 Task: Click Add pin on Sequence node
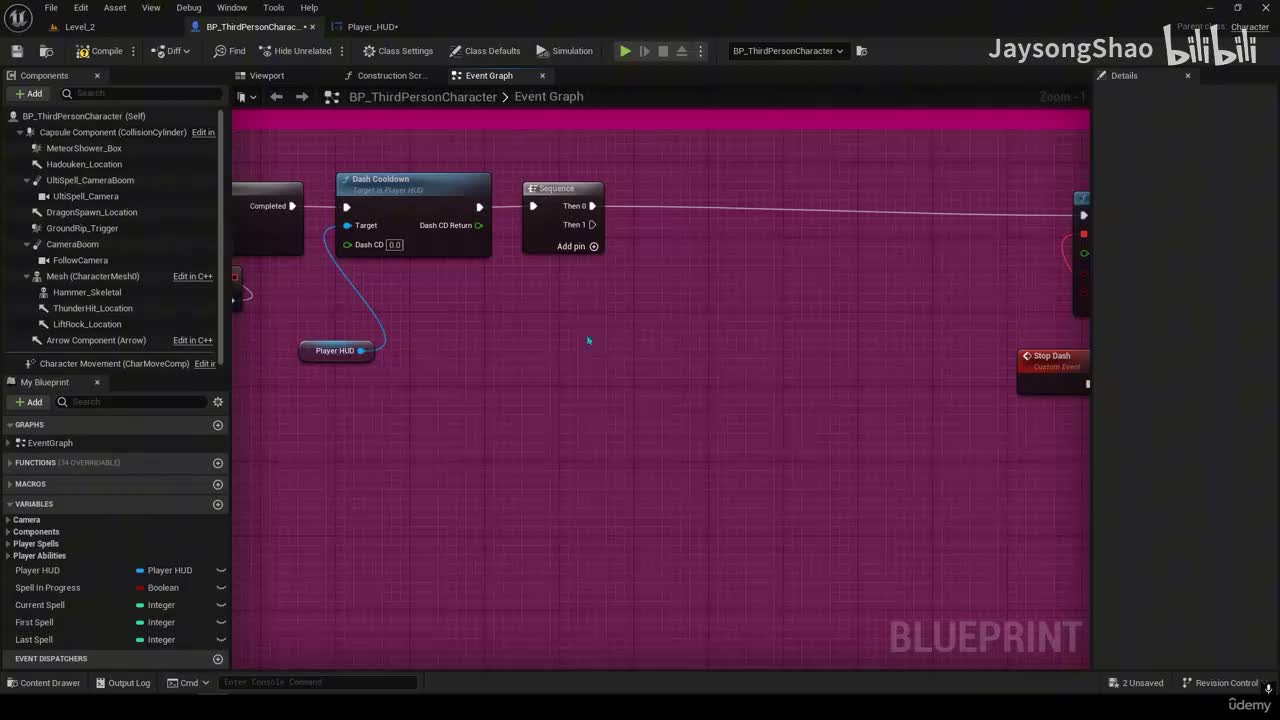point(577,247)
